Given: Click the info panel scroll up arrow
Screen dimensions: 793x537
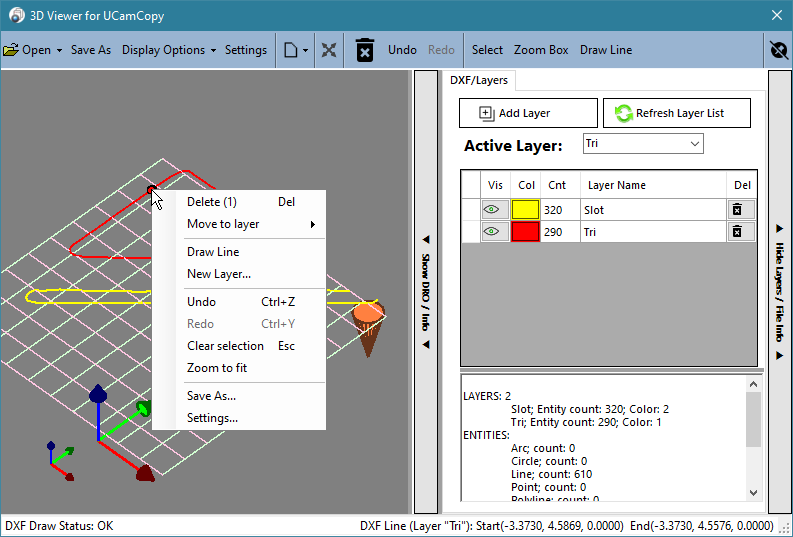Looking at the screenshot, I should click(753, 384).
